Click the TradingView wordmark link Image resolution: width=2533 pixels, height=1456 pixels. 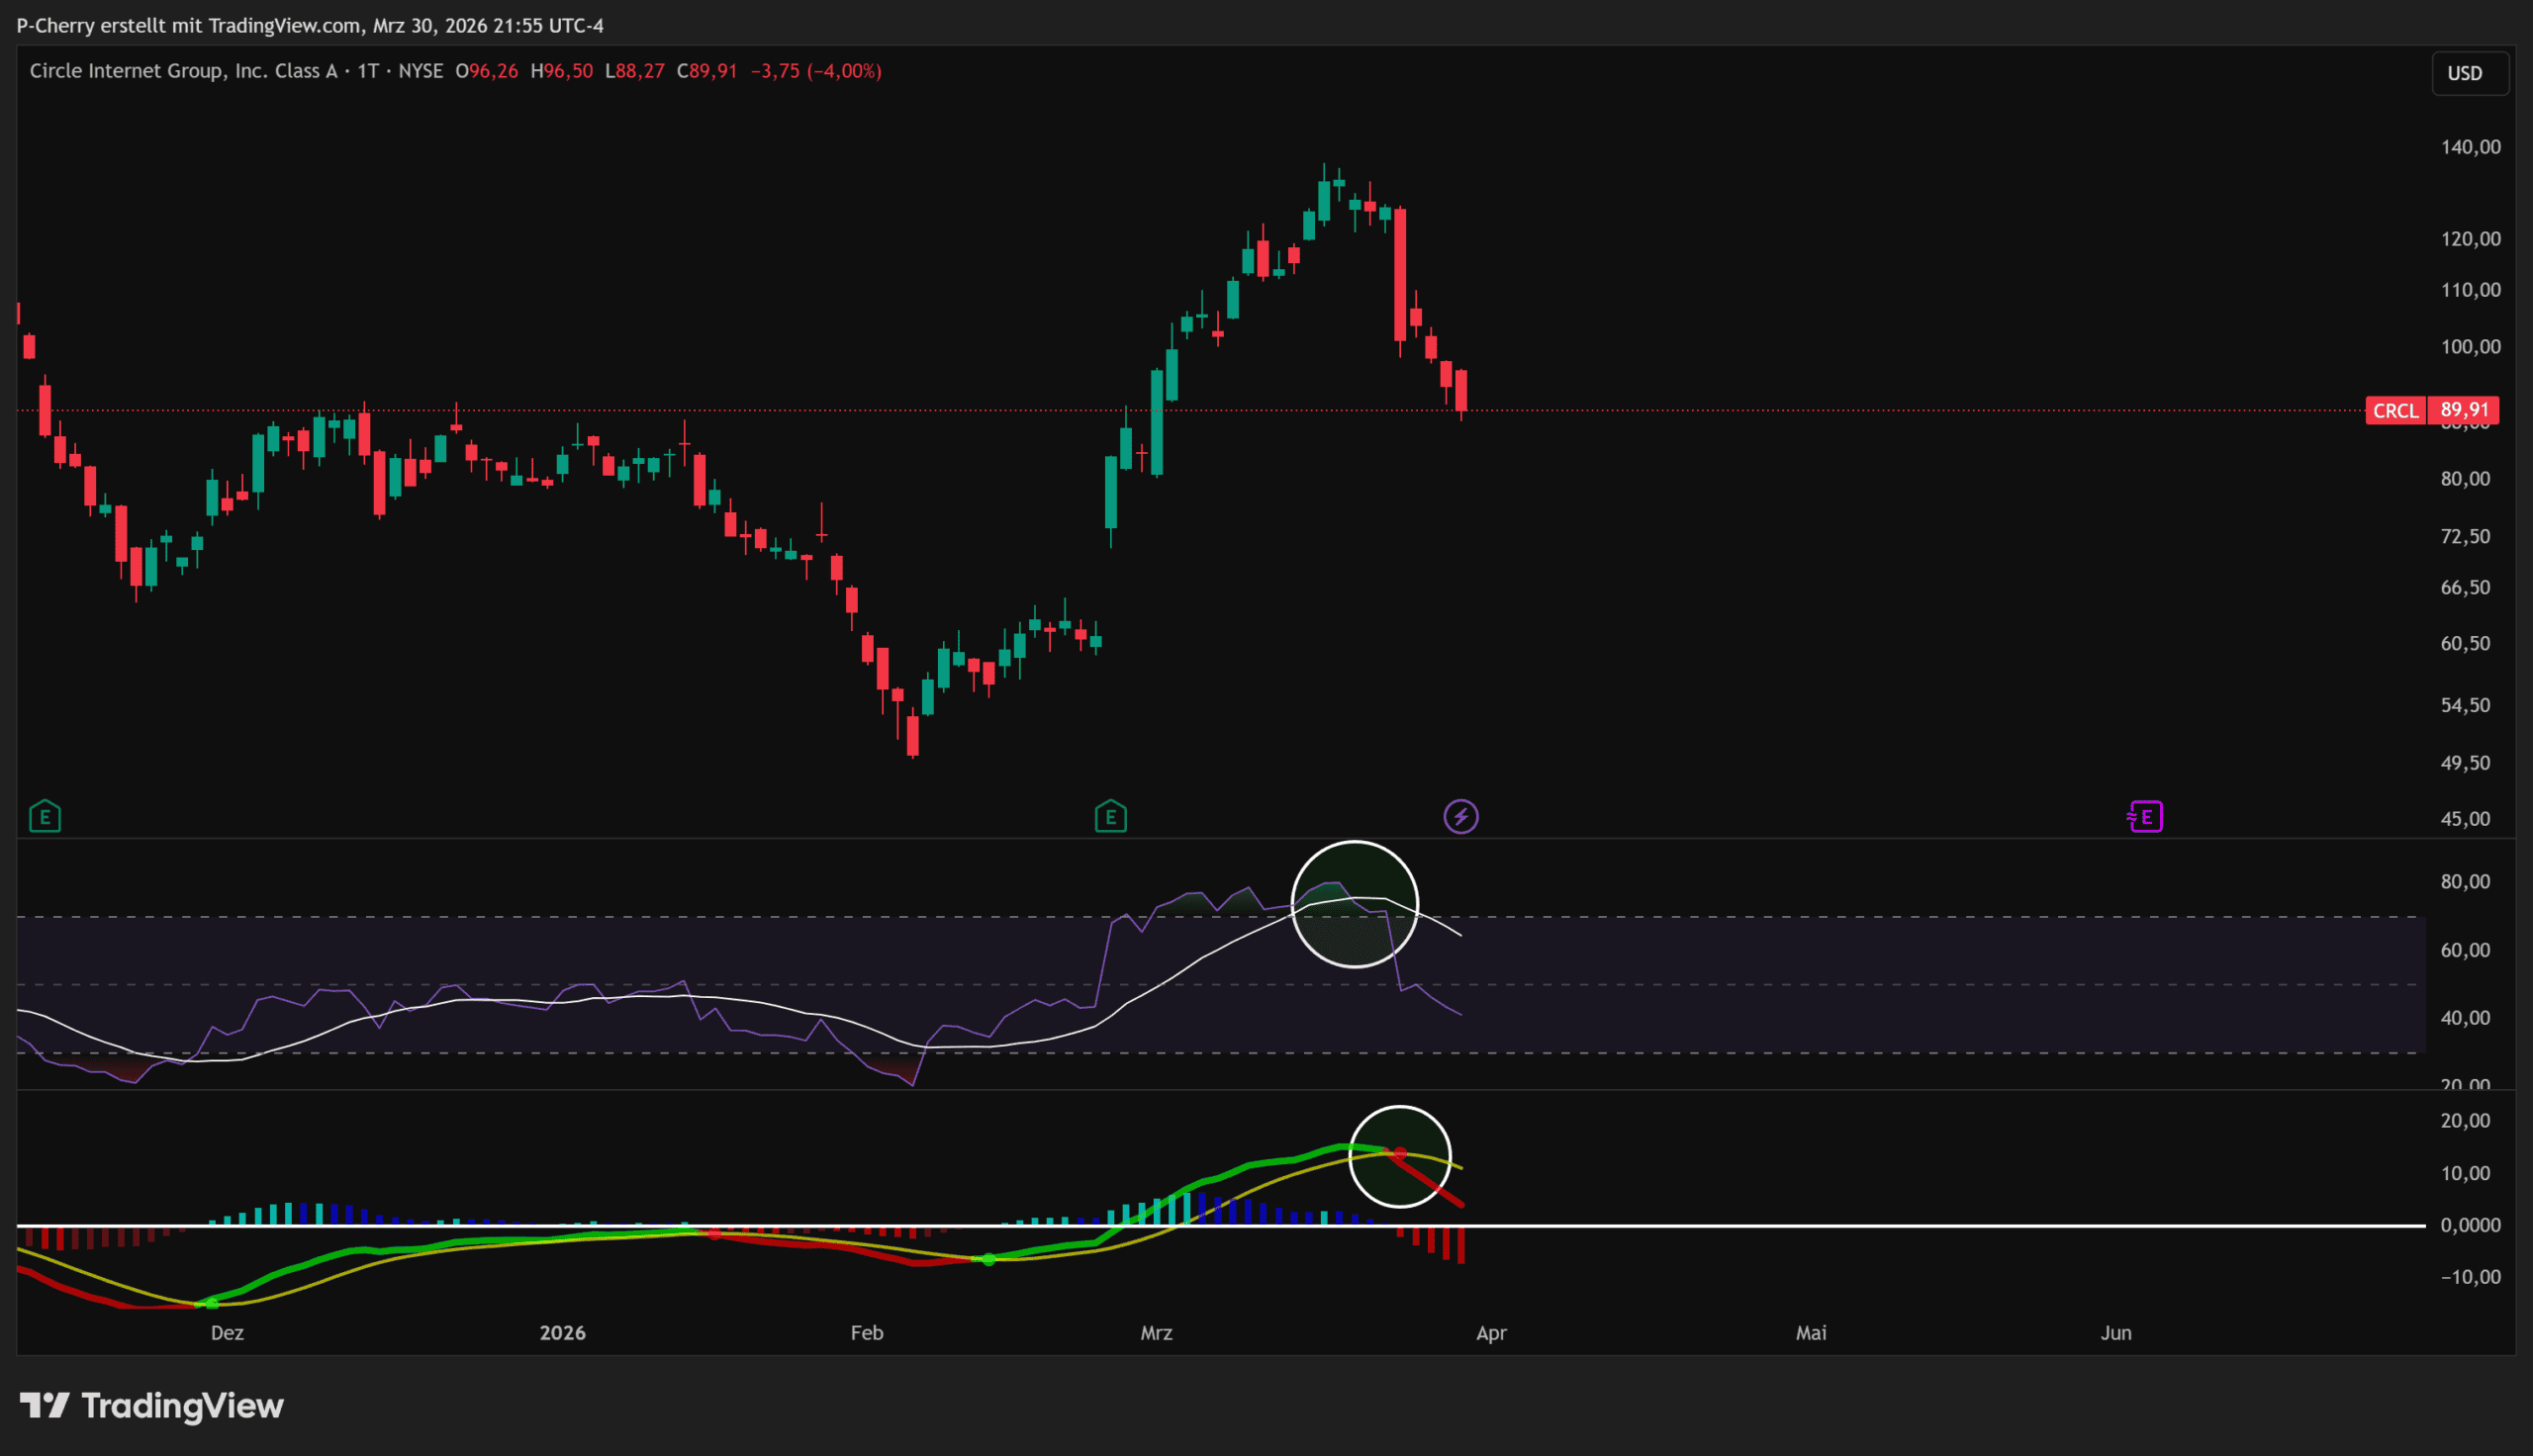click(x=182, y=1406)
